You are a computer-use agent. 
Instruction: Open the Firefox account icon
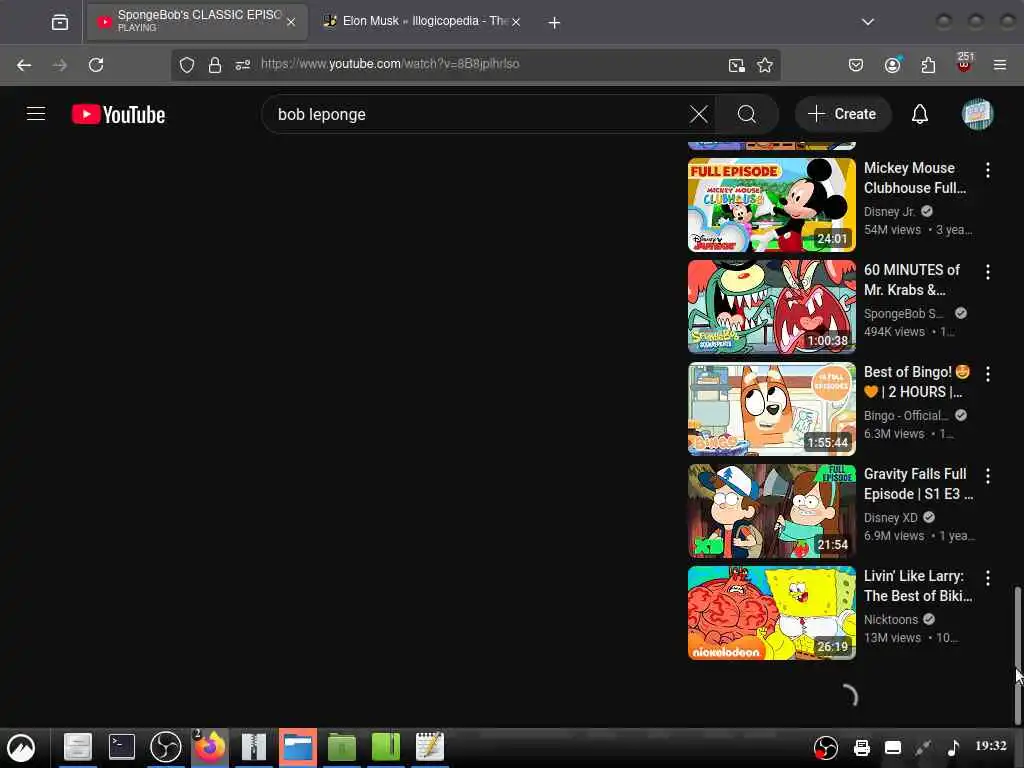(x=892, y=65)
